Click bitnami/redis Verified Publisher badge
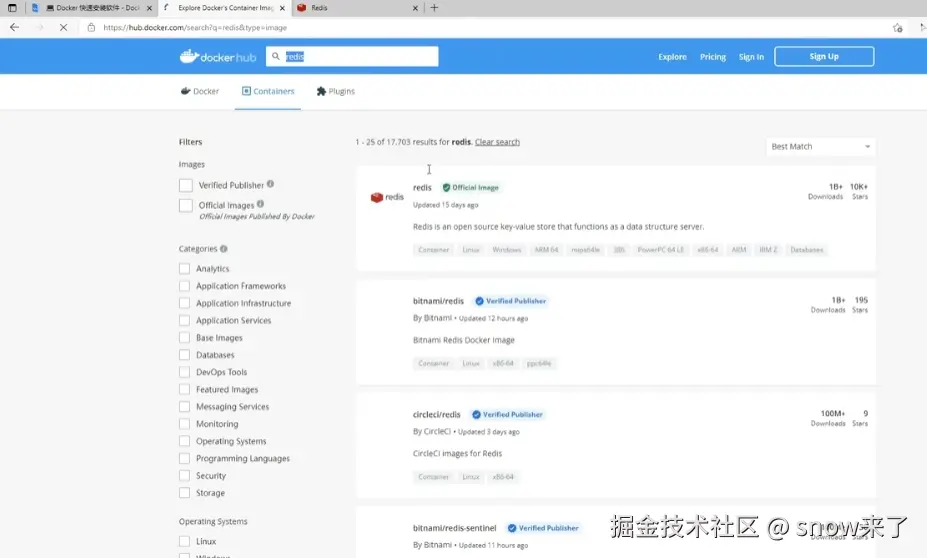Screen dimensions: 927x558 point(511,301)
